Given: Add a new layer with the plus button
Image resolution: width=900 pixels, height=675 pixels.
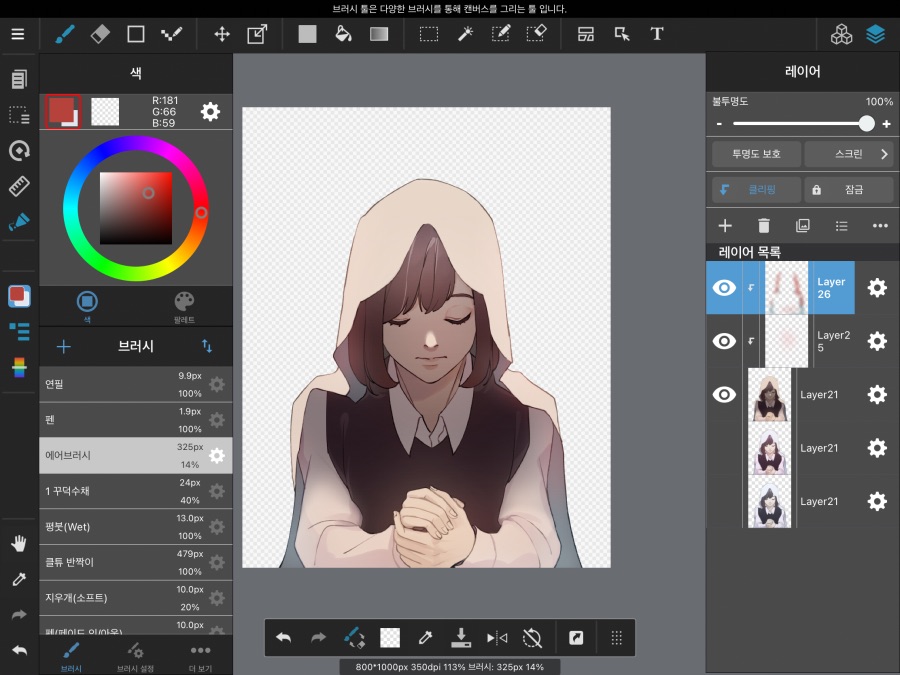Looking at the screenshot, I should pos(724,225).
